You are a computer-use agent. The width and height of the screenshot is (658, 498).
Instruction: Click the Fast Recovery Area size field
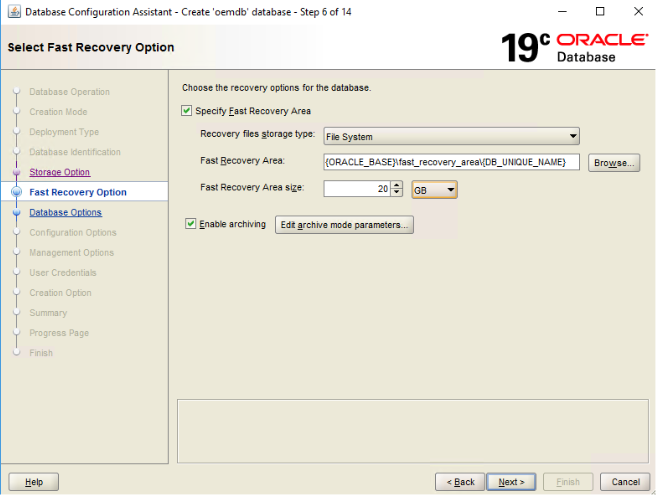[x=356, y=189]
